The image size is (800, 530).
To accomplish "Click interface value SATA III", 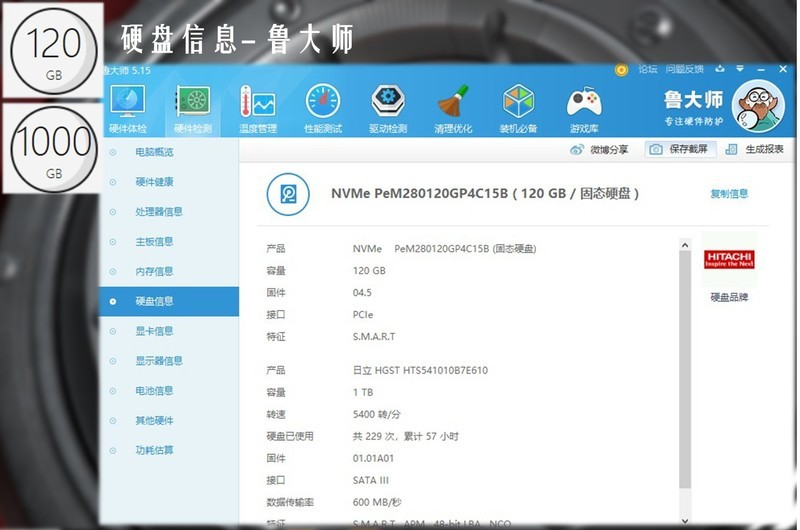I will [x=370, y=480].
